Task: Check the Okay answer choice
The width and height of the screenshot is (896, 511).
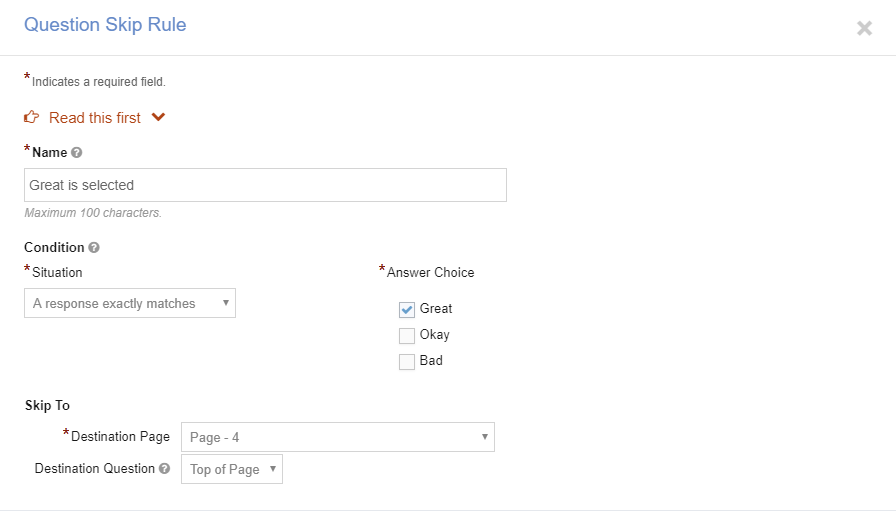Action: [407, 336]
